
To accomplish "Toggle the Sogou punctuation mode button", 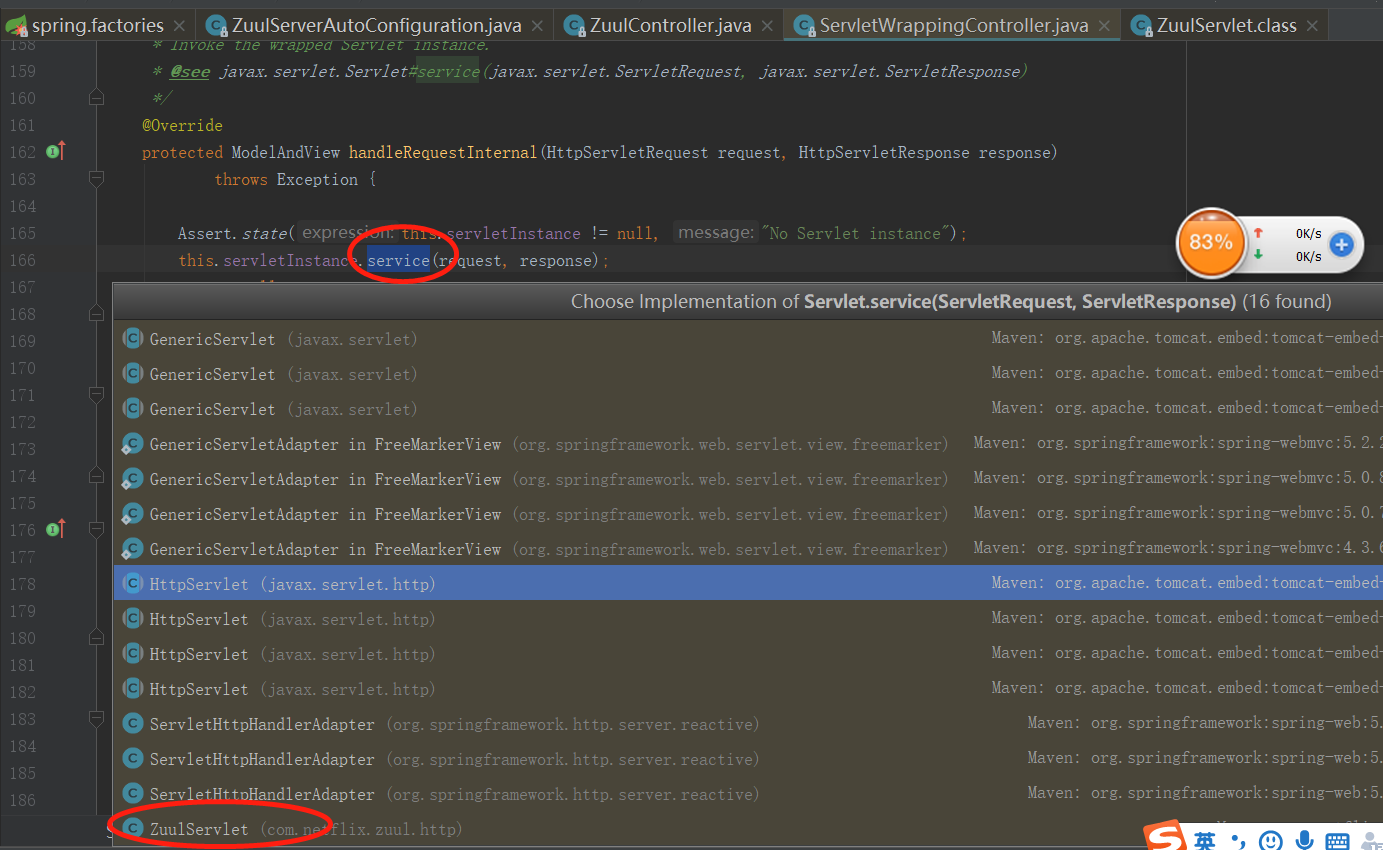I will 1238,841.
